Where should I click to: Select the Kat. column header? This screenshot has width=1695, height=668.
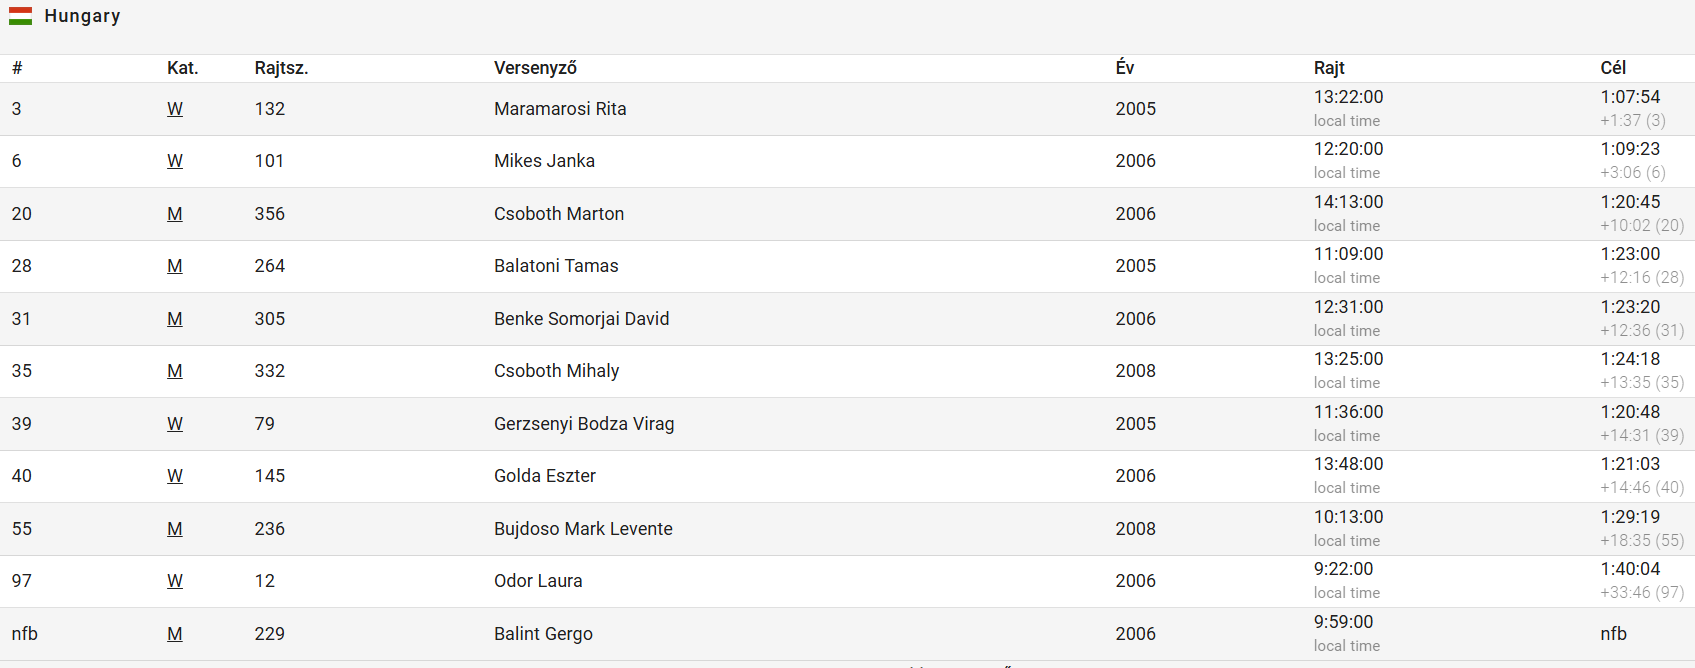183,68
